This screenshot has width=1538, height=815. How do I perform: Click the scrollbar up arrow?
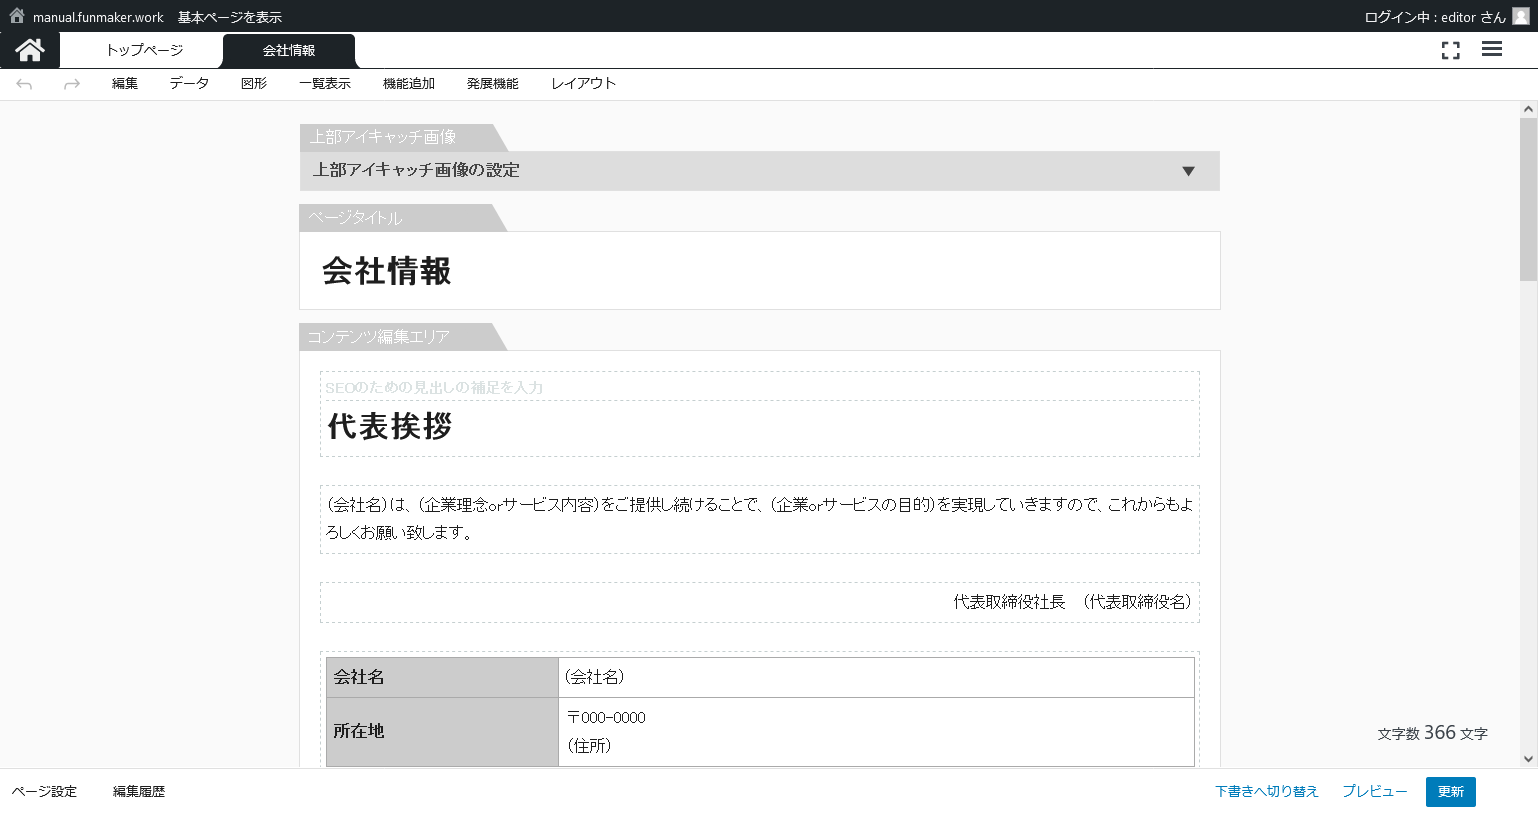[1528, 109]
